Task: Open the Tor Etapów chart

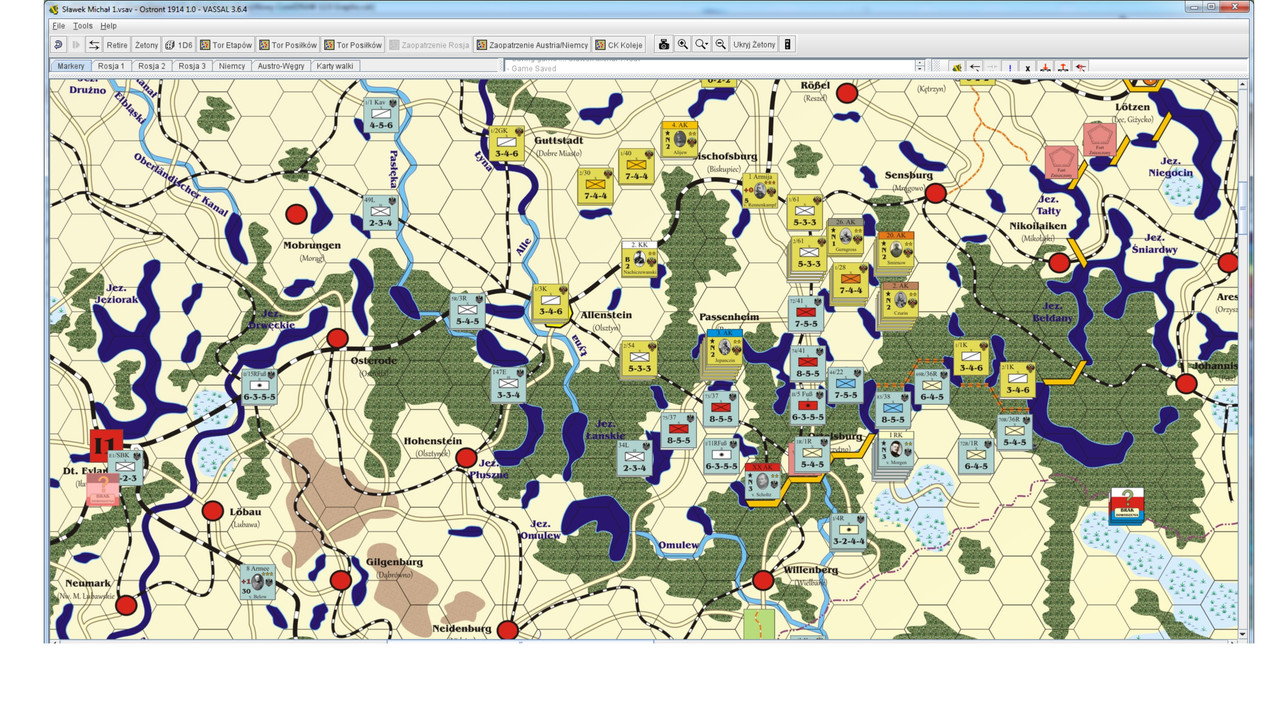Action: [x=226, y=45]
